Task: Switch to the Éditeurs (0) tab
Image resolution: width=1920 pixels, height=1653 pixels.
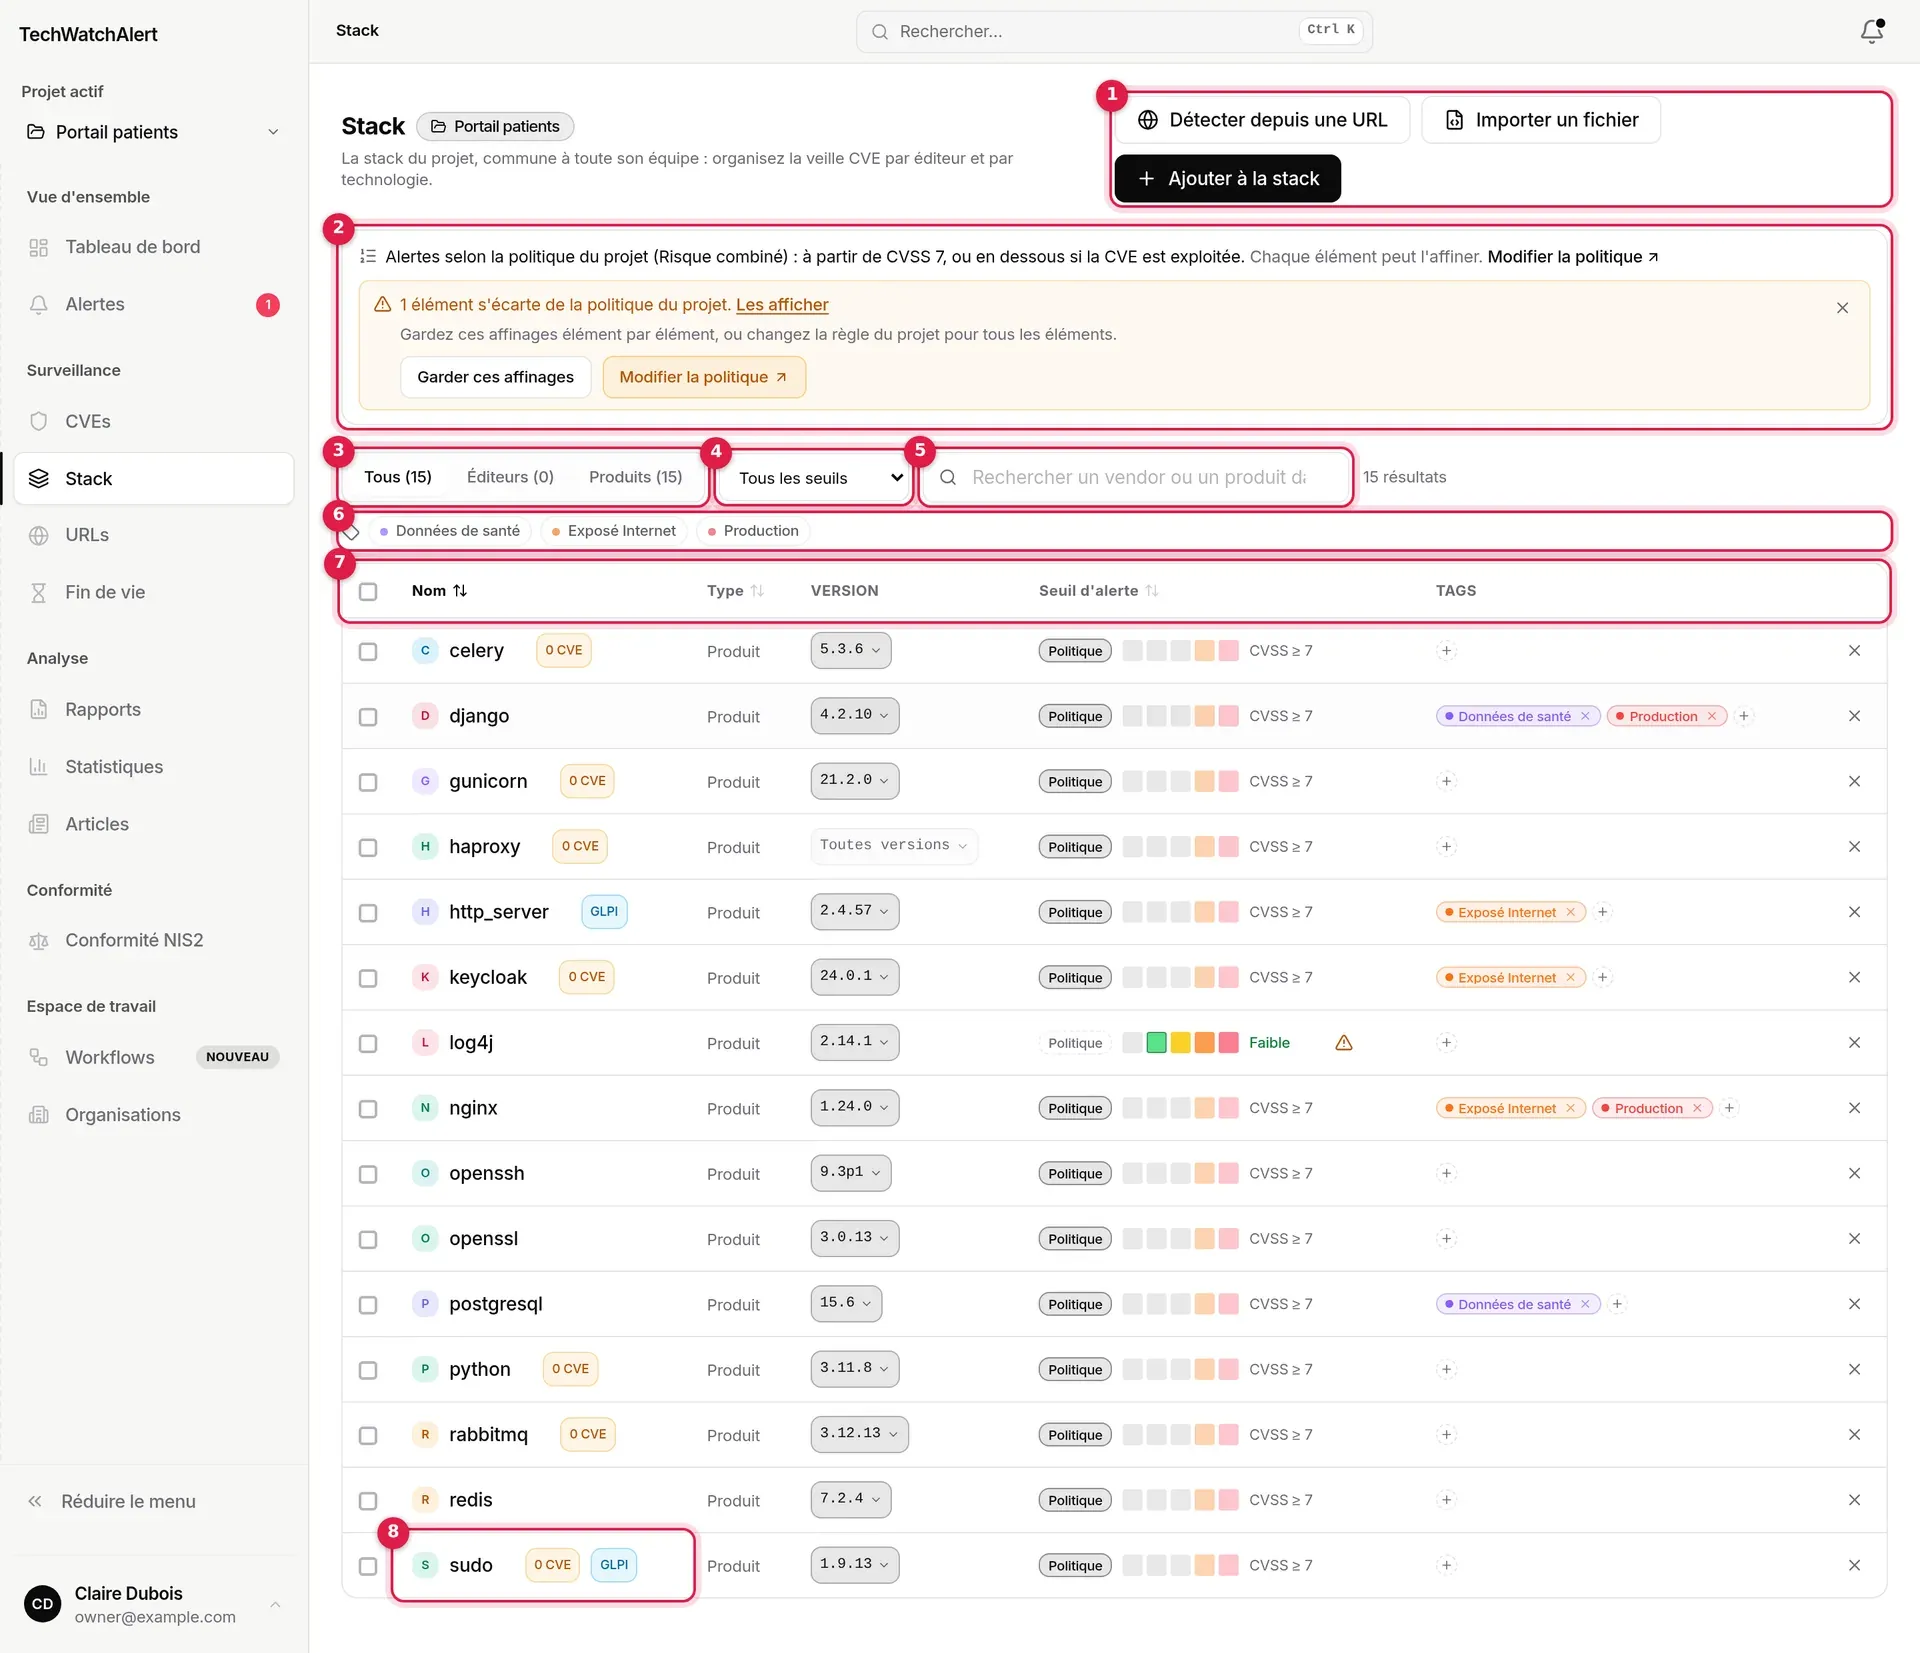Action: point(510,477)
